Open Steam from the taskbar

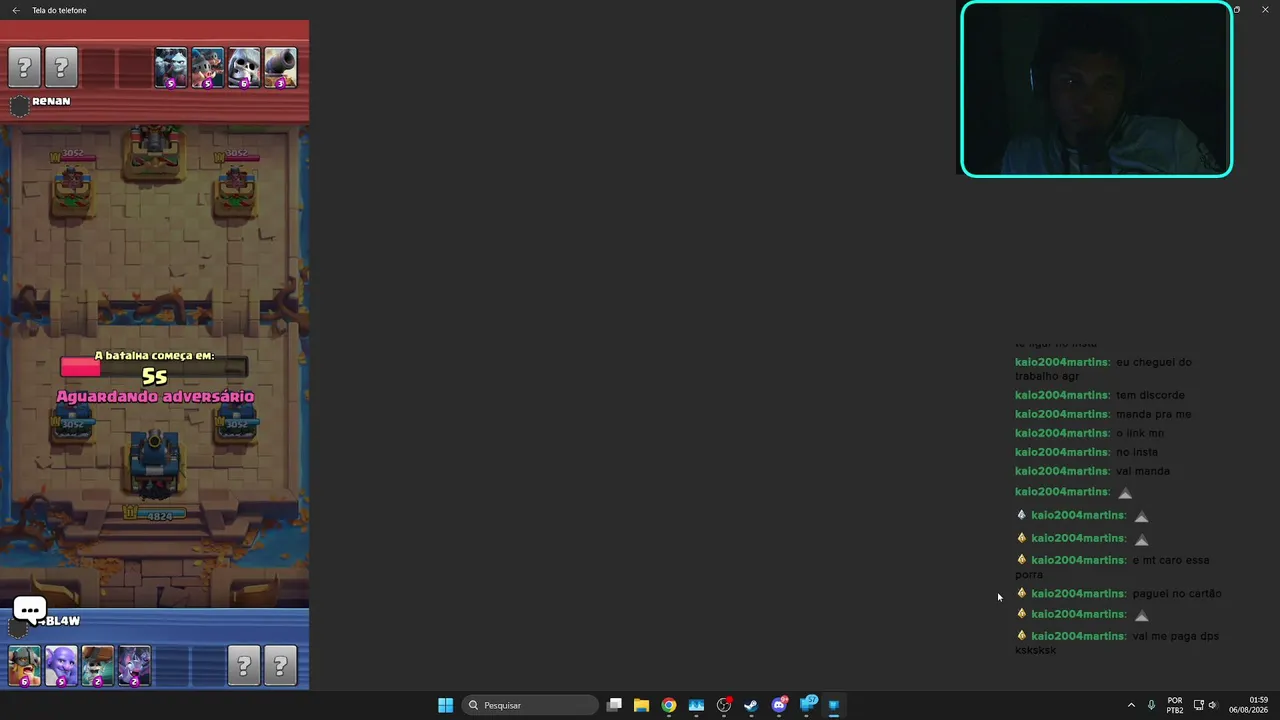point(751,705)
